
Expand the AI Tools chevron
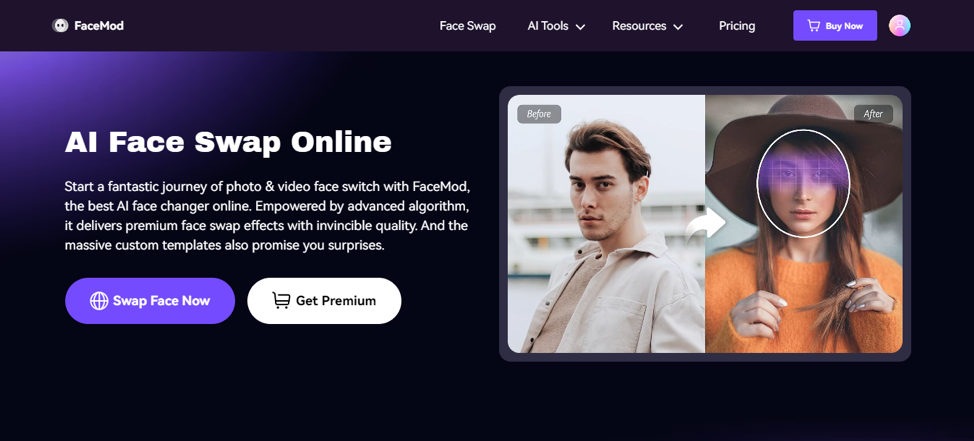pyautogui.click(x=580, y=27)
